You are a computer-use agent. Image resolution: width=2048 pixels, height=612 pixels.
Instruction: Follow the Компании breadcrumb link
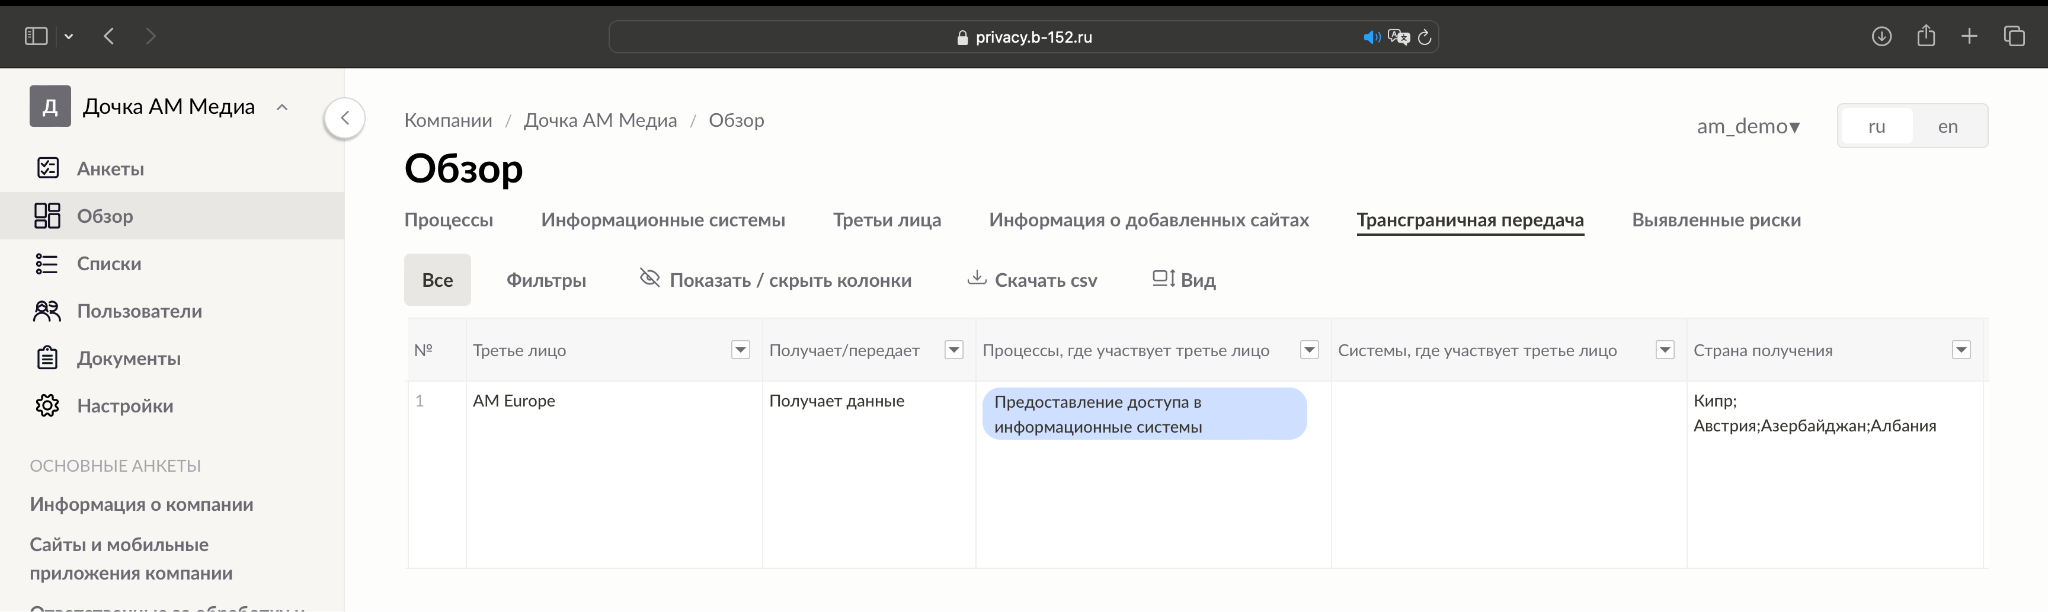[448, 121]
